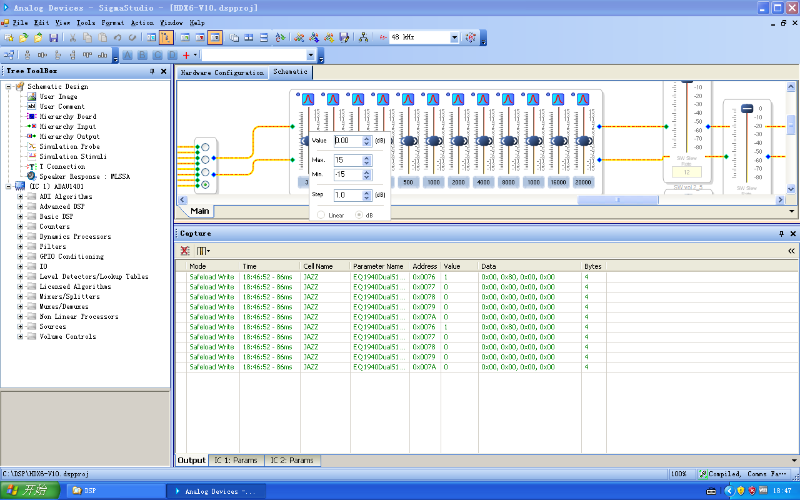Select the first radio button on input selector

click(x=205, y=147)
